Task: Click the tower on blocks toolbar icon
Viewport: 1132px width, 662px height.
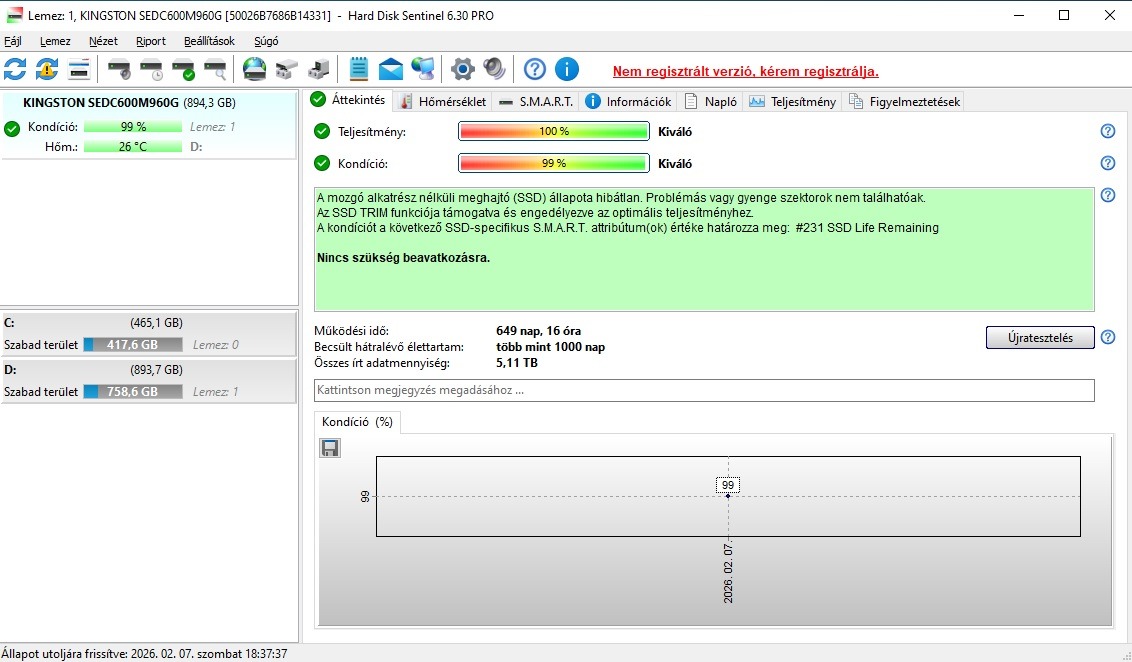Action: coord(318,69)
